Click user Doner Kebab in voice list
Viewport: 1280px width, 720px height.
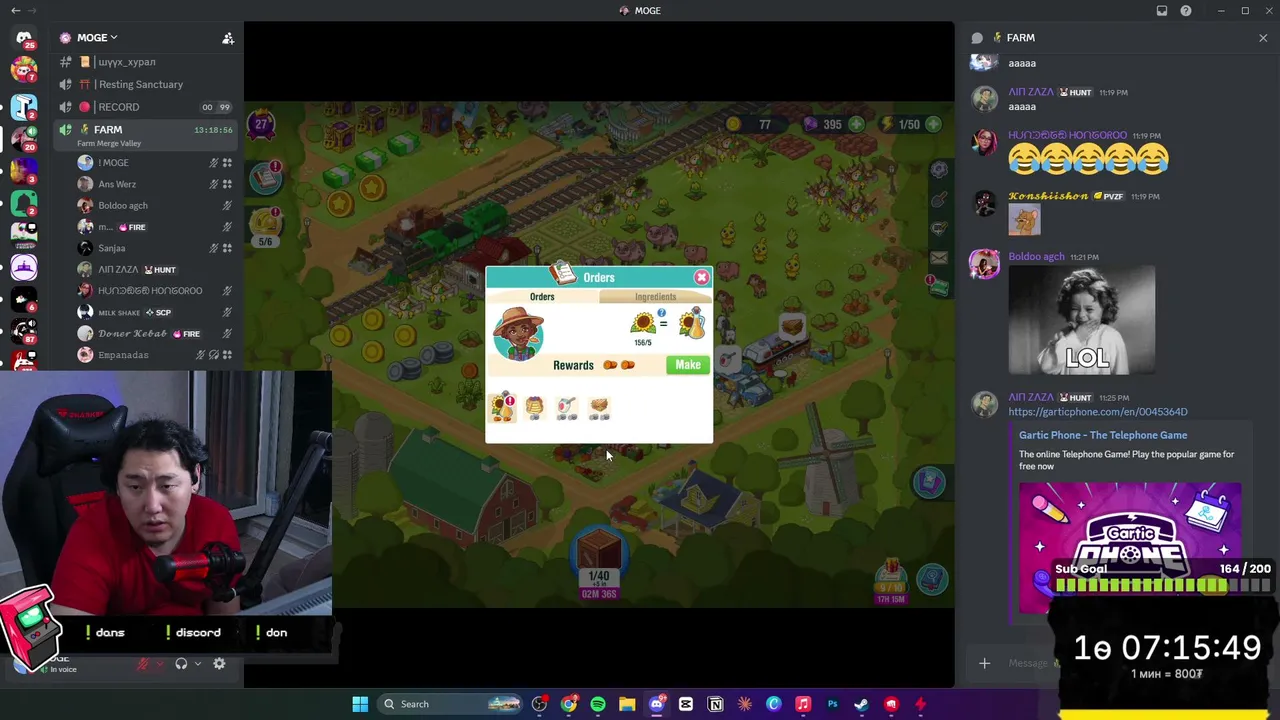(x=132, y=333)
